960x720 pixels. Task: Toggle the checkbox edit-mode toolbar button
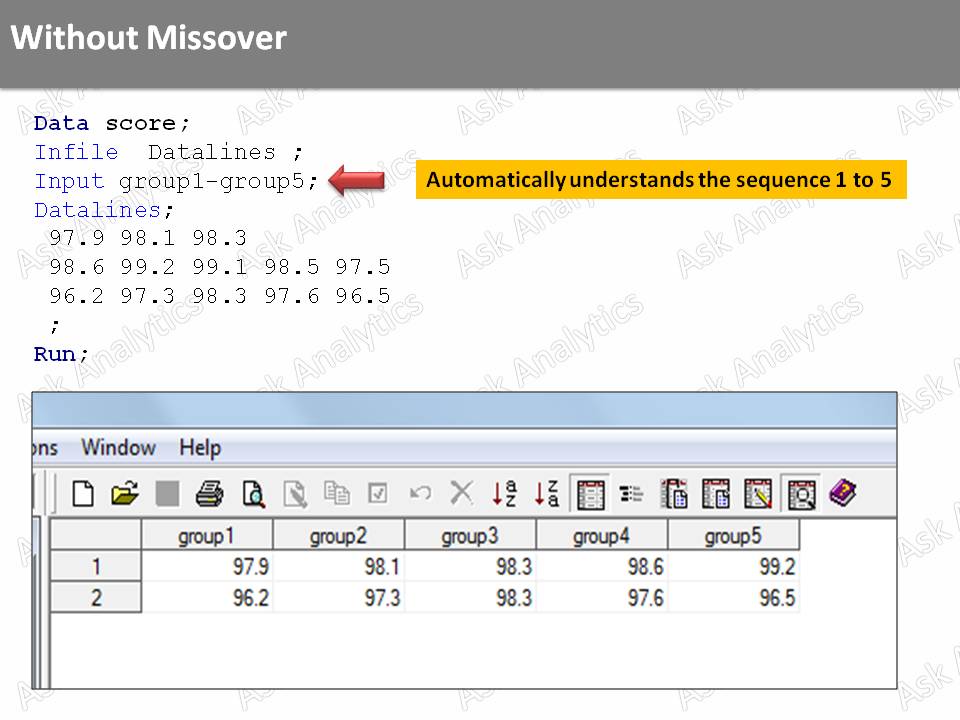377,493
